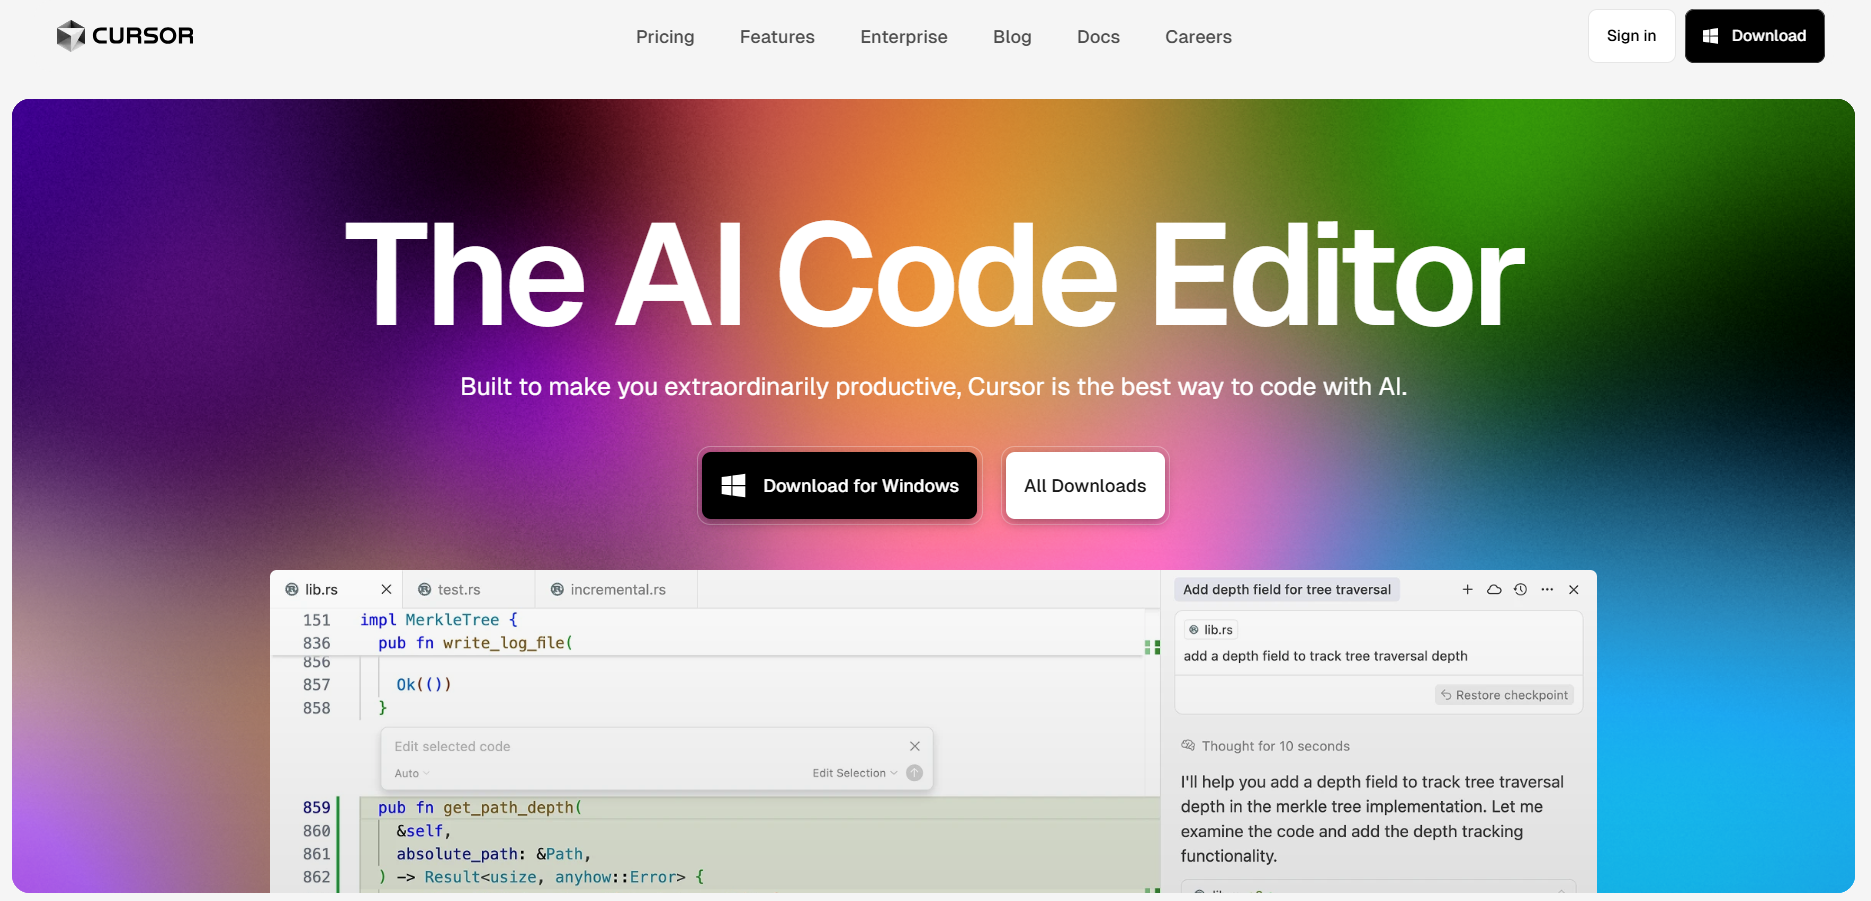Screen dimensions: 1871x901
Task: Click the Windows icon in the header Download button
Action: click(1711, 36)
